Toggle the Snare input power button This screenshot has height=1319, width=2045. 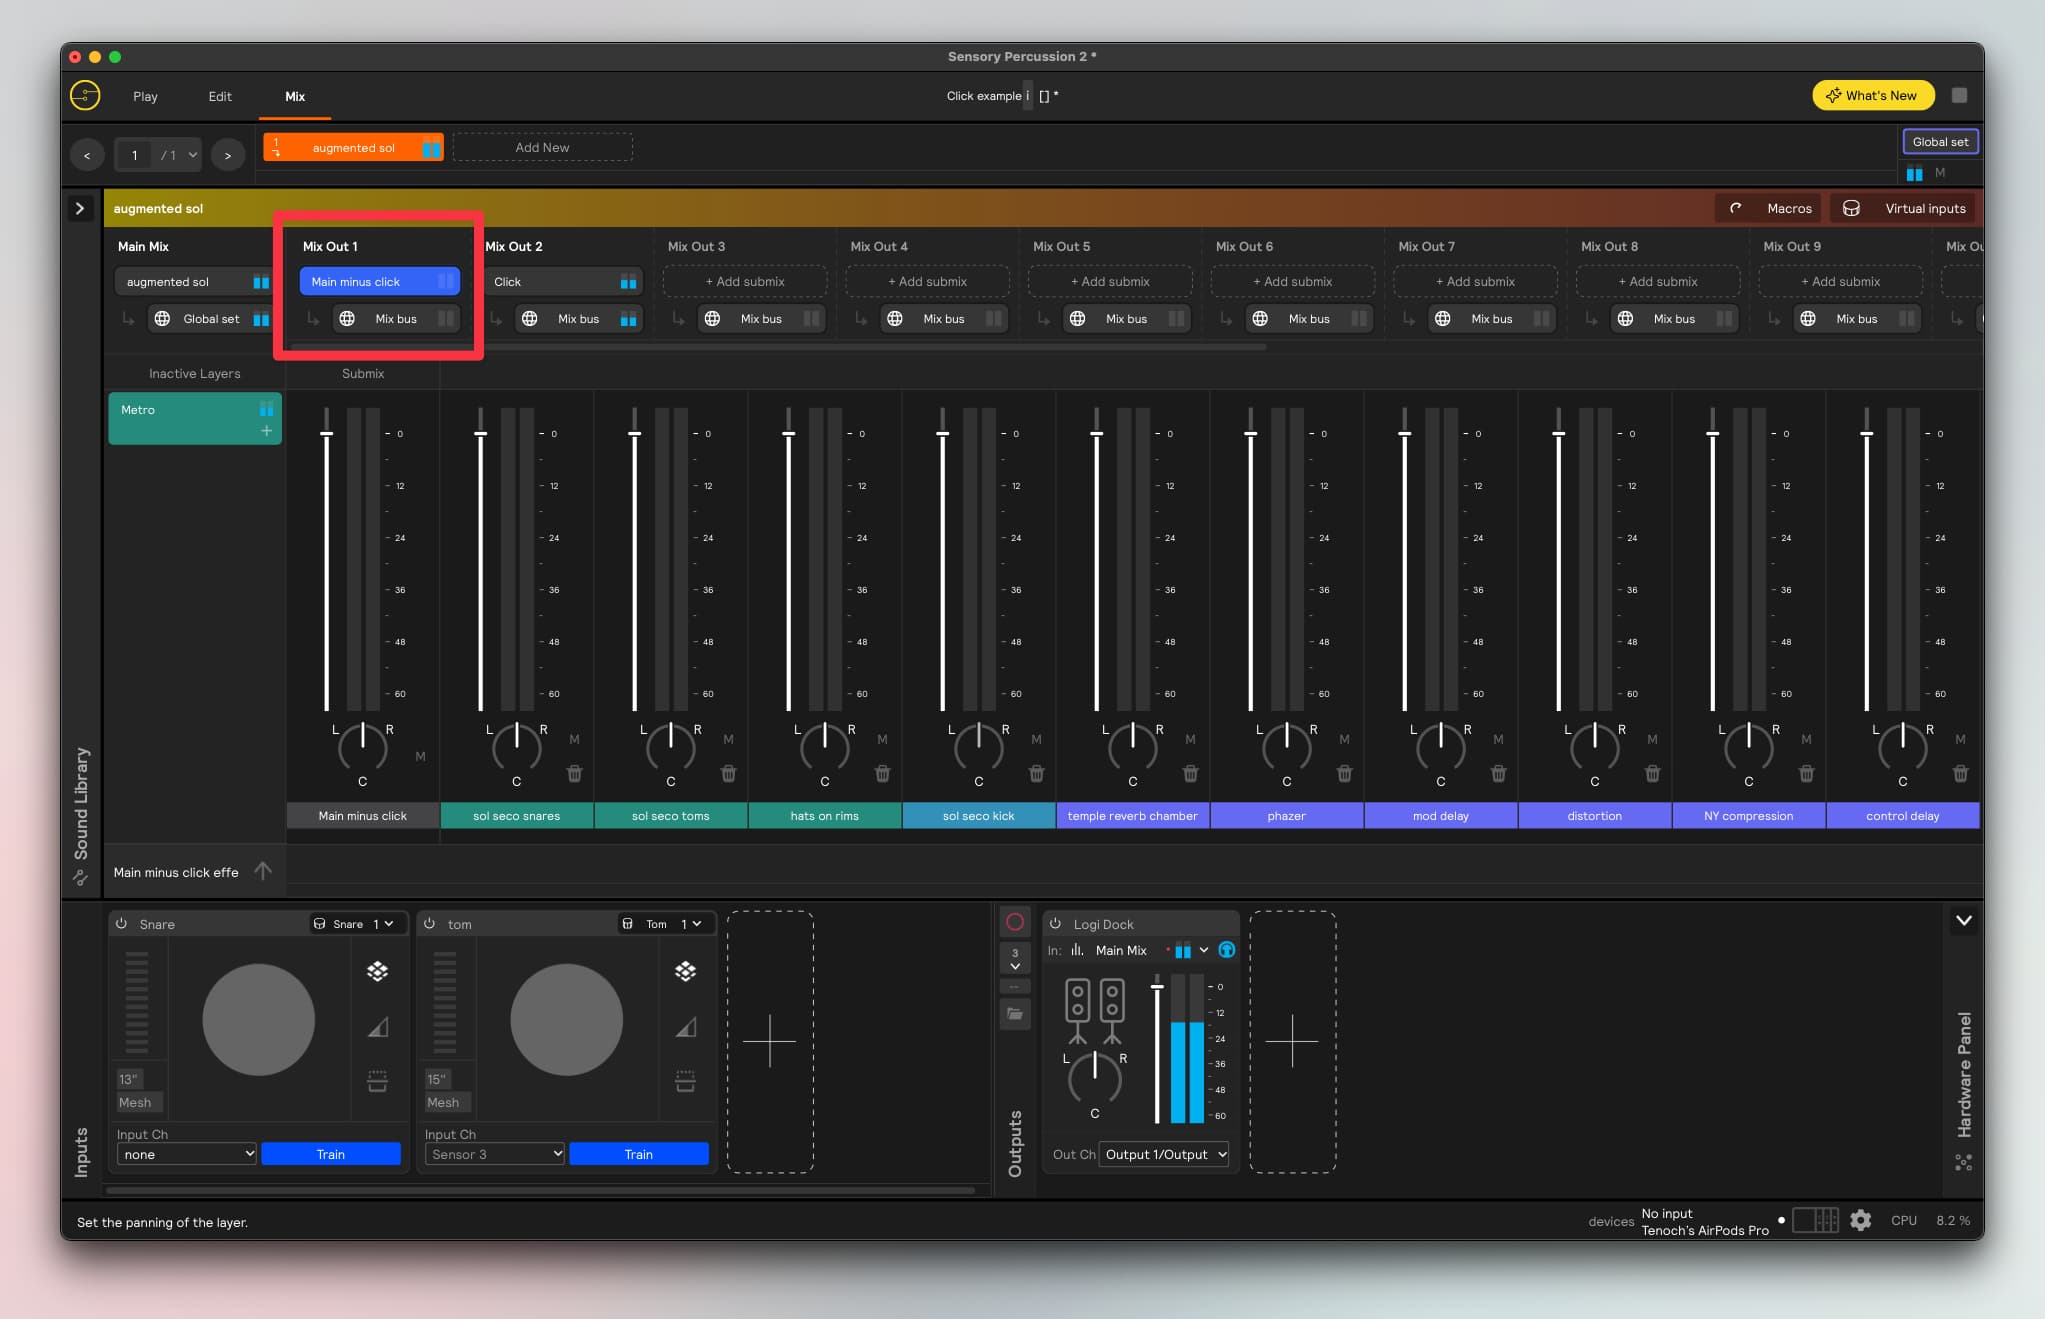[x=121, y=924]
